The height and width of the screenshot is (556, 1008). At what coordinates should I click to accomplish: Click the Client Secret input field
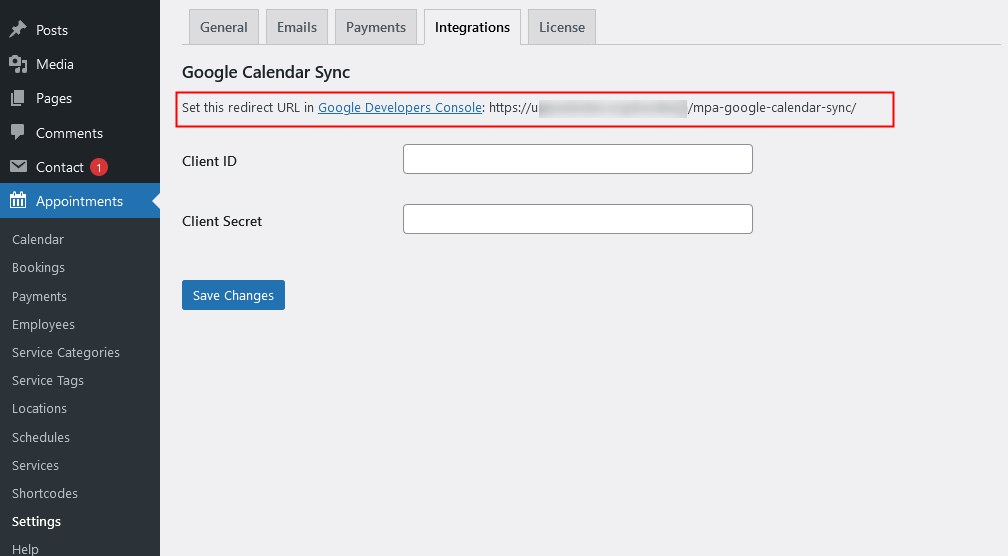(578, 219)
